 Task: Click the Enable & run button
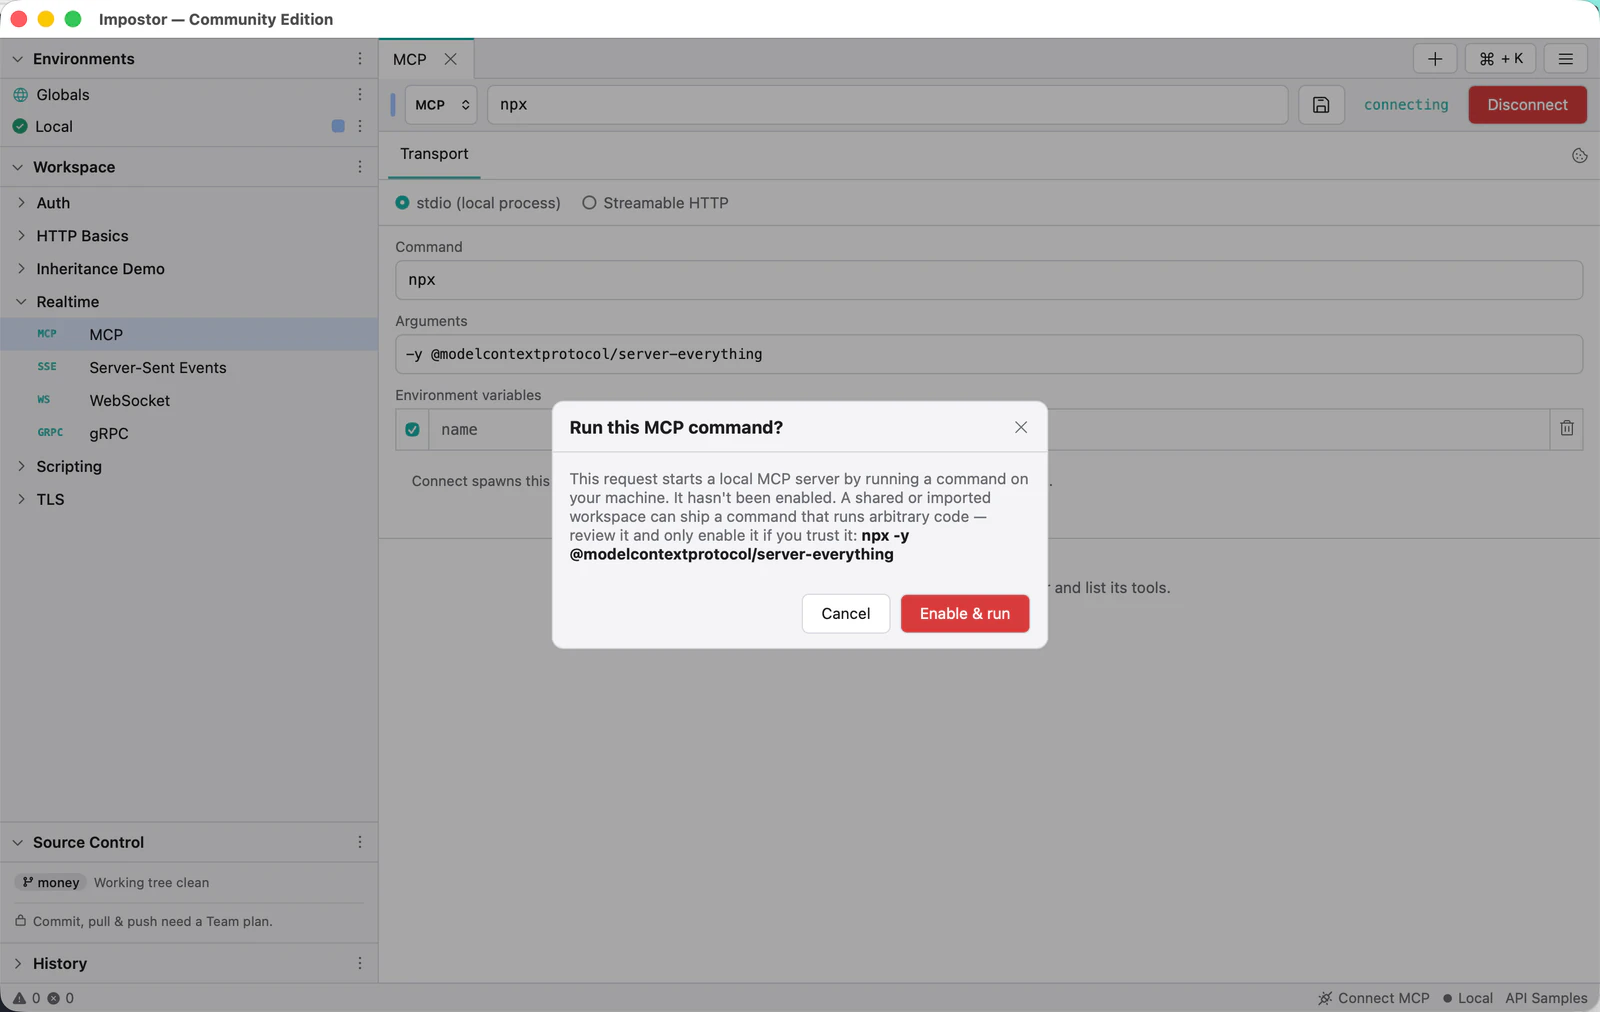[965, 614]
